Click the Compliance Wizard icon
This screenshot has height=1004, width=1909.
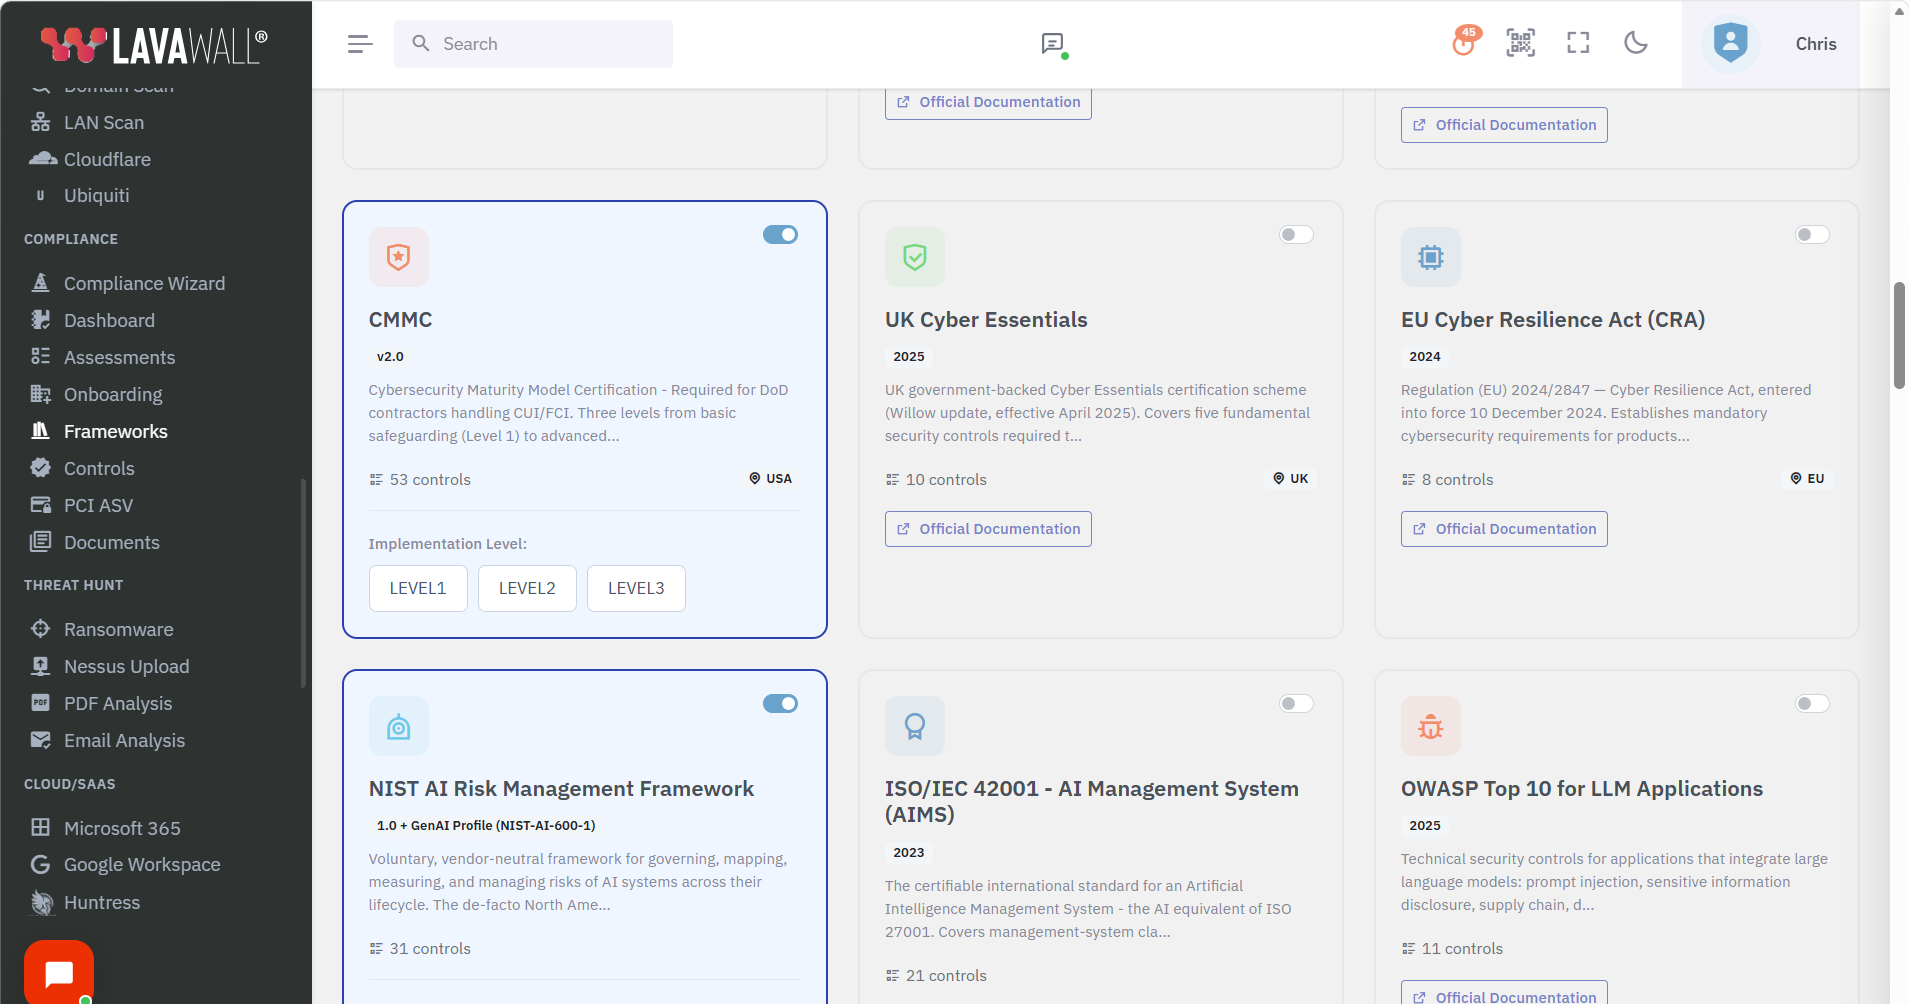(40, 283)
